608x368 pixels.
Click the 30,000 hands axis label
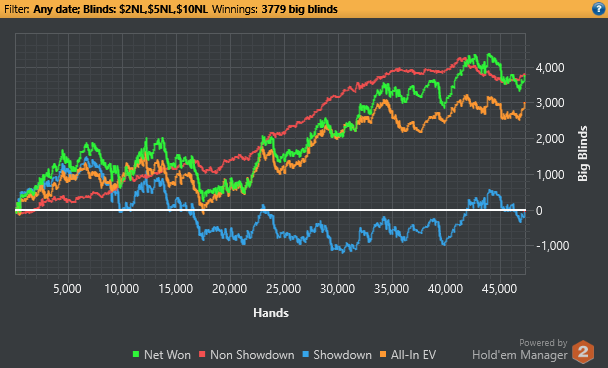337,289
